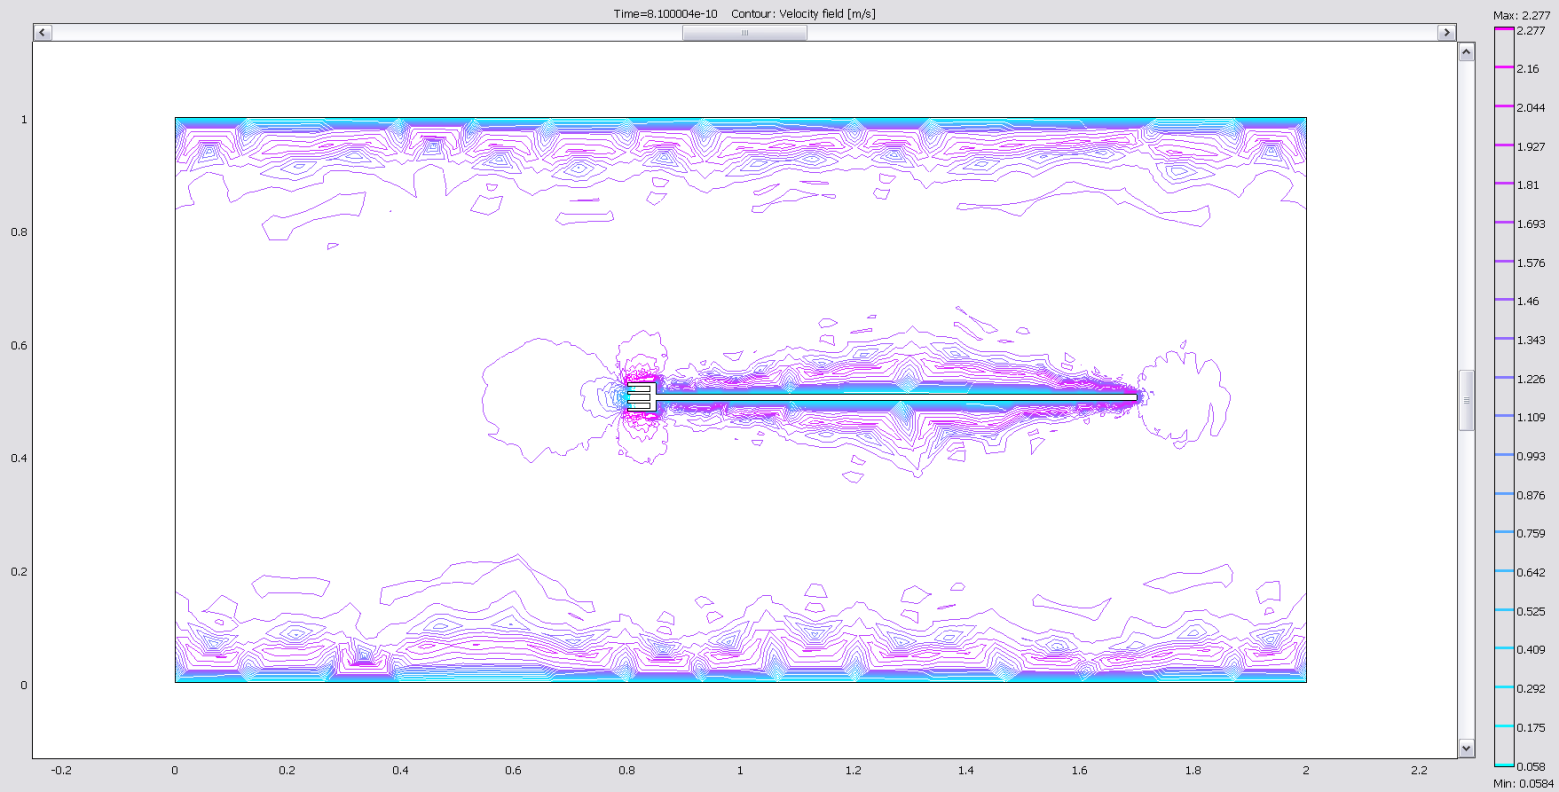The height and width of the screenshot is (792, 1559).
Task: Click the color legend bar
Action: pyautogui.click(x=1504, y=398)
